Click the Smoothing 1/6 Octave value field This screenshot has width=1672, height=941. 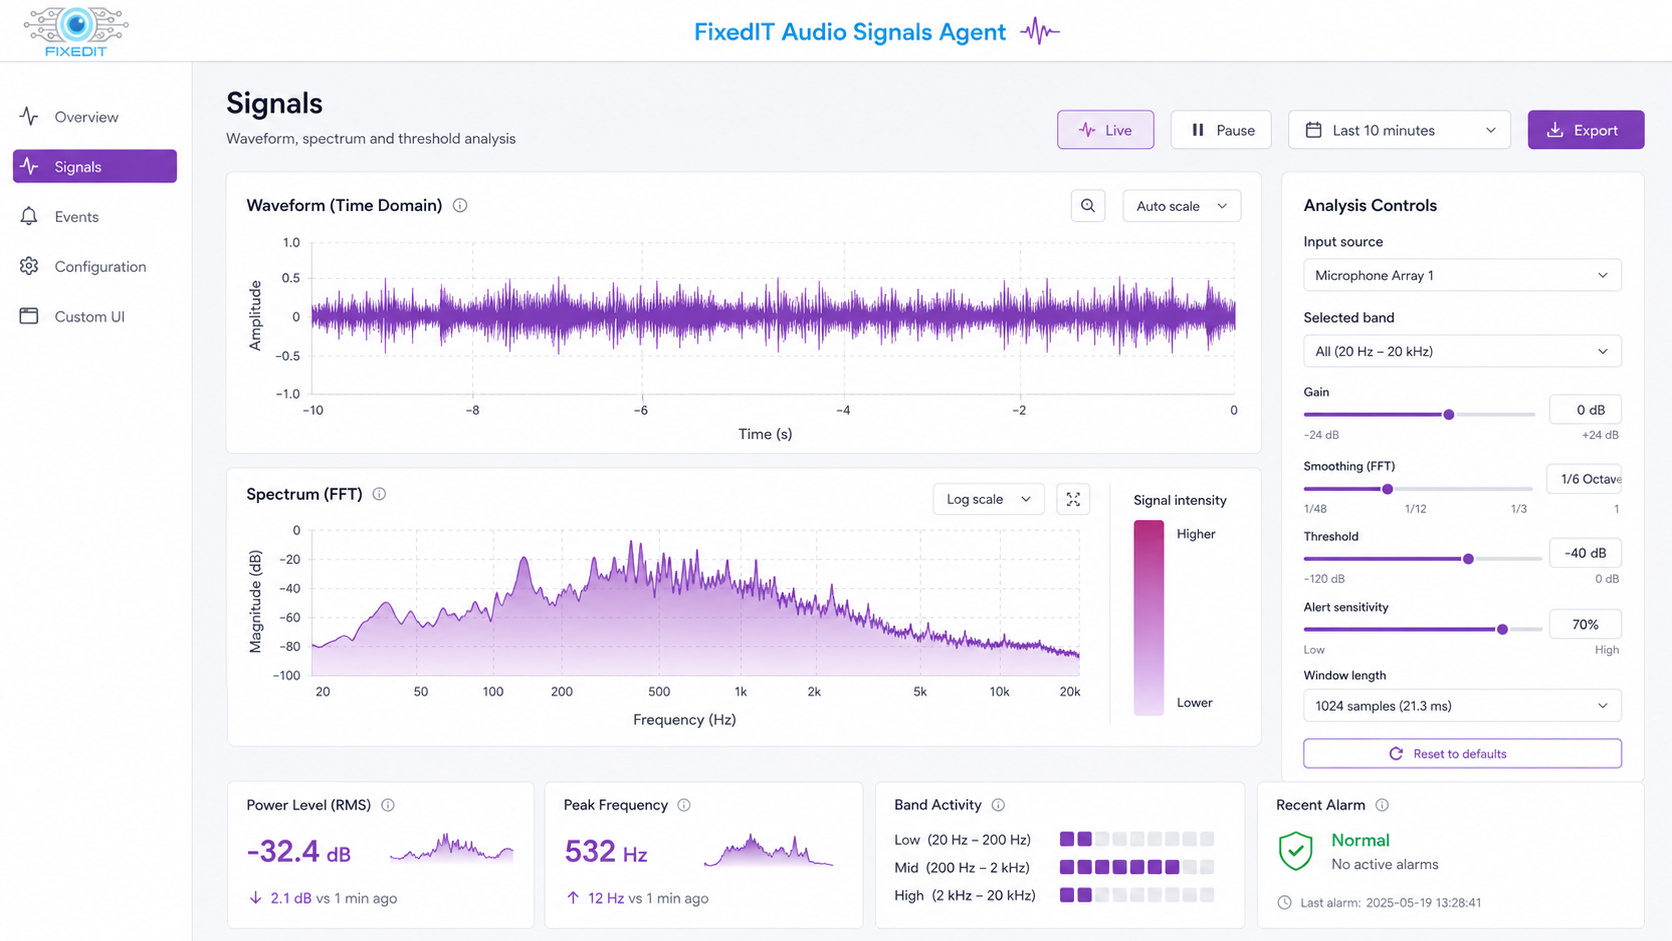1584,479
